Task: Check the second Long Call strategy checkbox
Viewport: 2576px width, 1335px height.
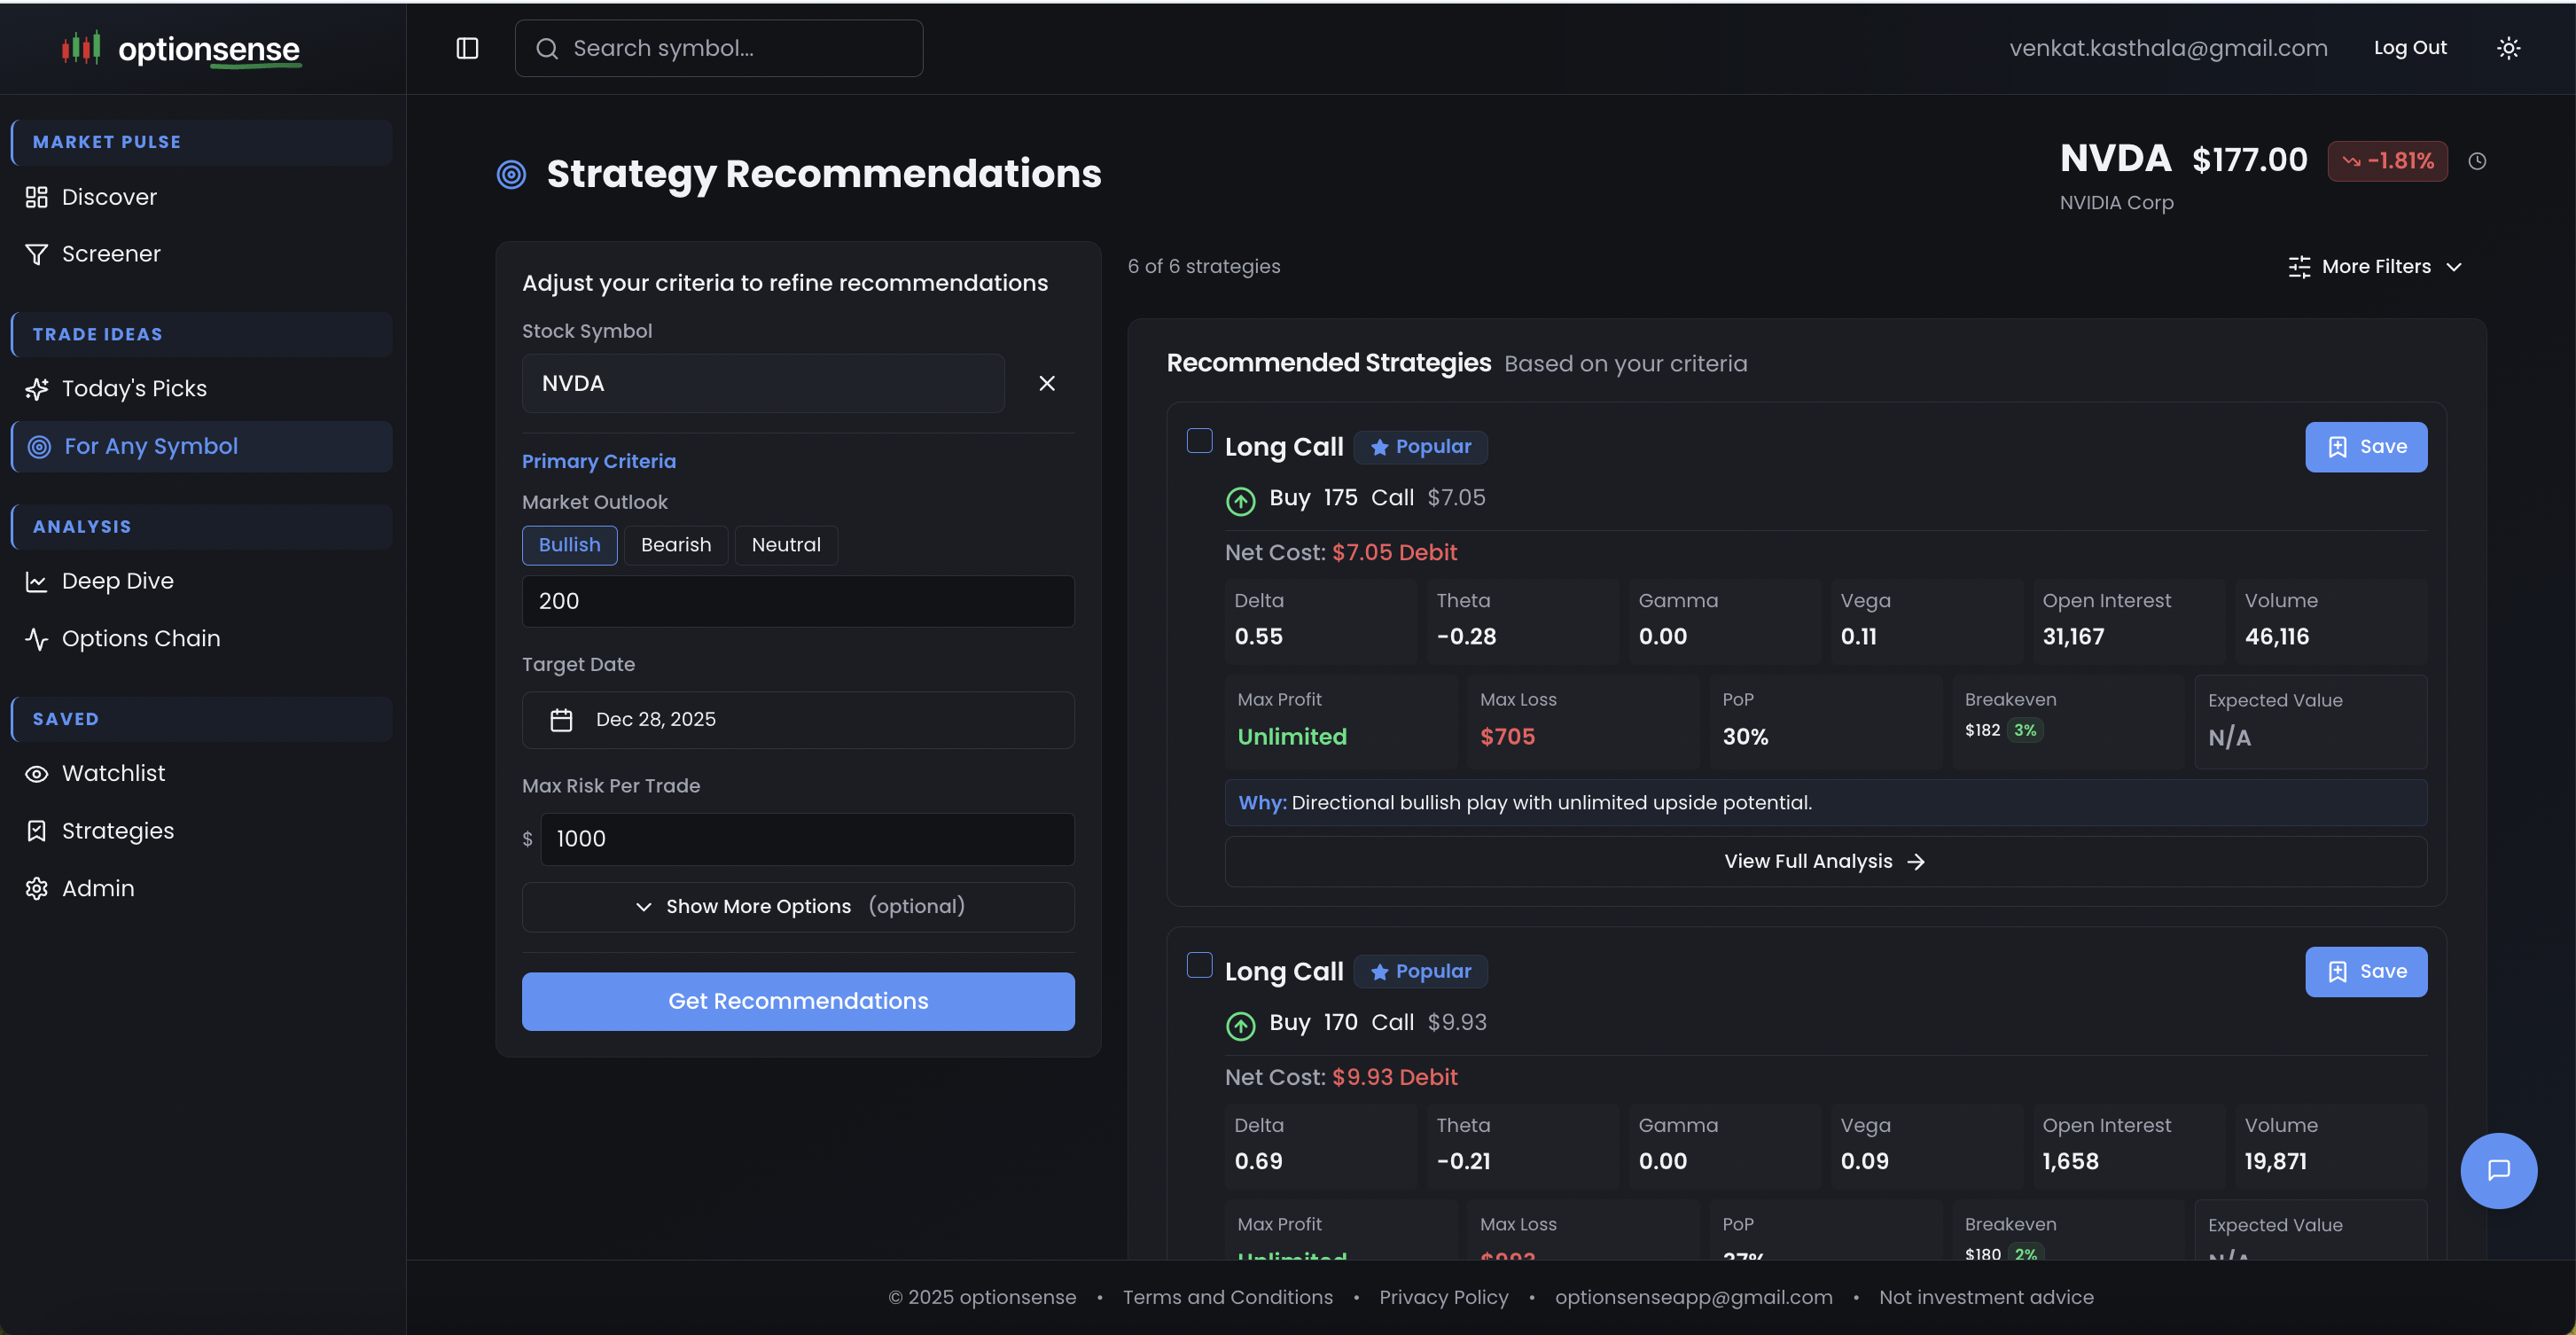Action: [x=1199, y=965]
